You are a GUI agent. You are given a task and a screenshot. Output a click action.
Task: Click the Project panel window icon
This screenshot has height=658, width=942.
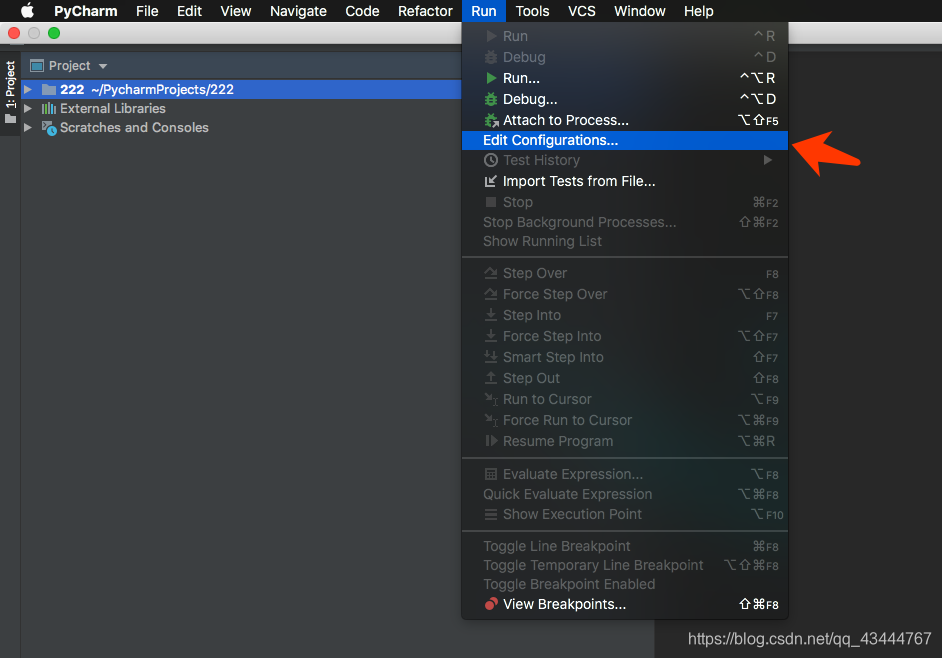pyautogui.click(x=37, y=65)
